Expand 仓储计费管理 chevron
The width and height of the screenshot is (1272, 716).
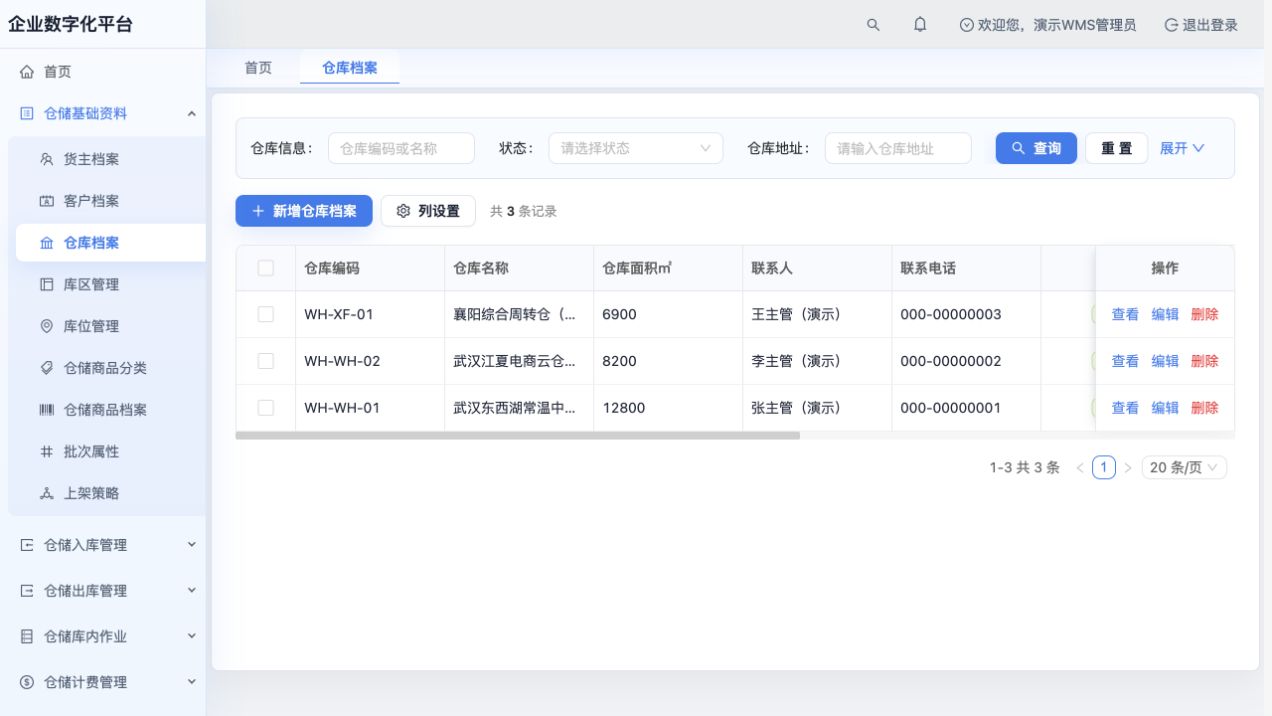pyautogui.click(x=192, y=682)
